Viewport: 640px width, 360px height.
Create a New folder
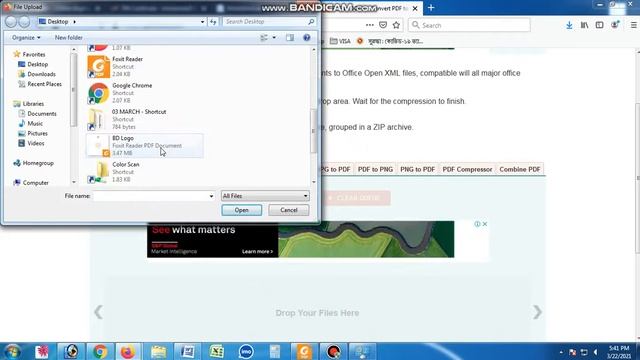pyautogui.click(x=69, y=38)
